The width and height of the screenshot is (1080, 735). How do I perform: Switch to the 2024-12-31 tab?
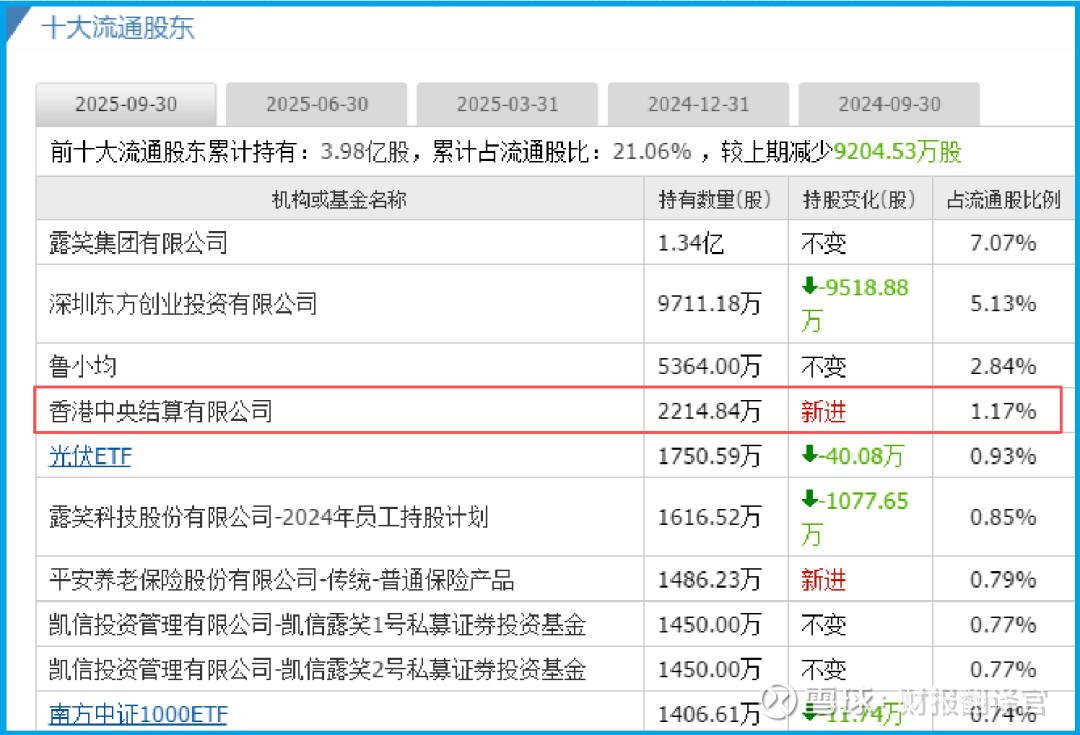(698, 104)
